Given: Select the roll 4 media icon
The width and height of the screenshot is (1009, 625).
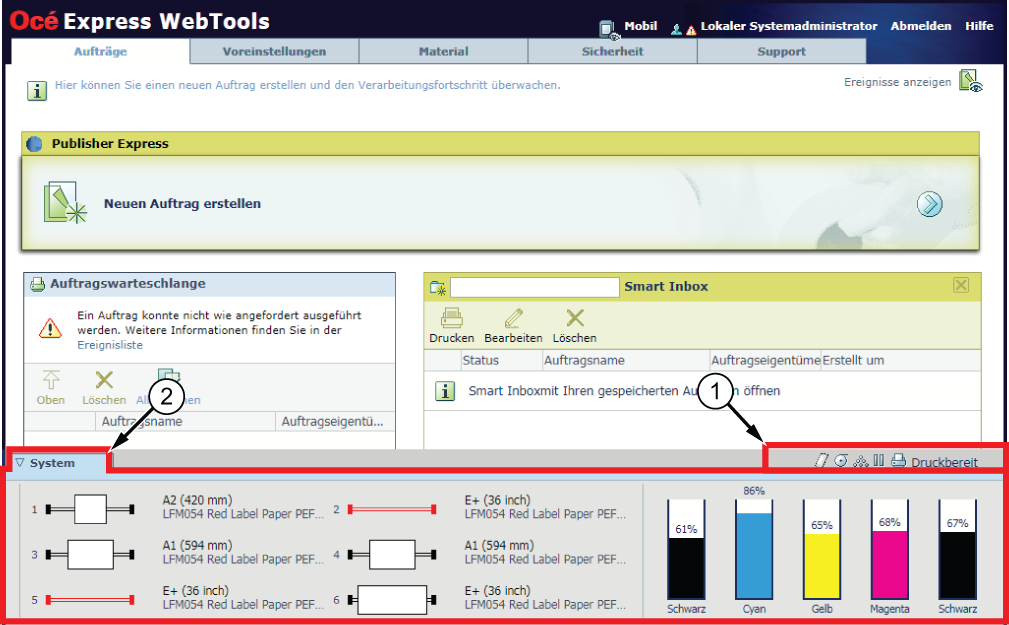Looking at the screenshot, I should pyautogui.click(x=392, y=554).
